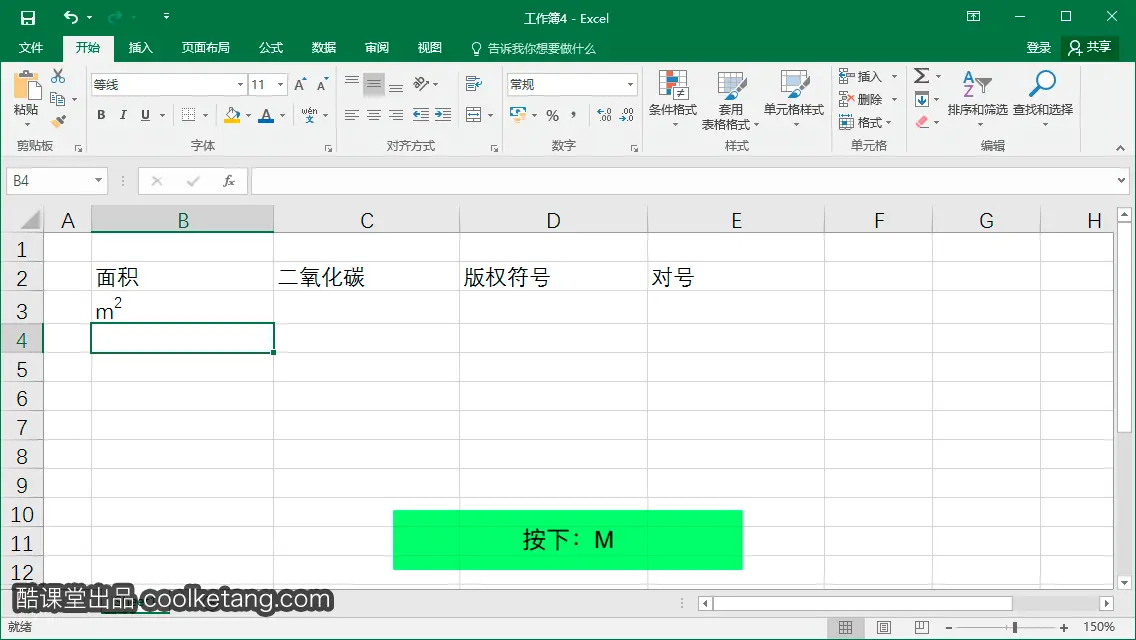Collapse the ribbon with the chevron
The width and height of the screenshot is (1136, 640).
[1120, 148]
